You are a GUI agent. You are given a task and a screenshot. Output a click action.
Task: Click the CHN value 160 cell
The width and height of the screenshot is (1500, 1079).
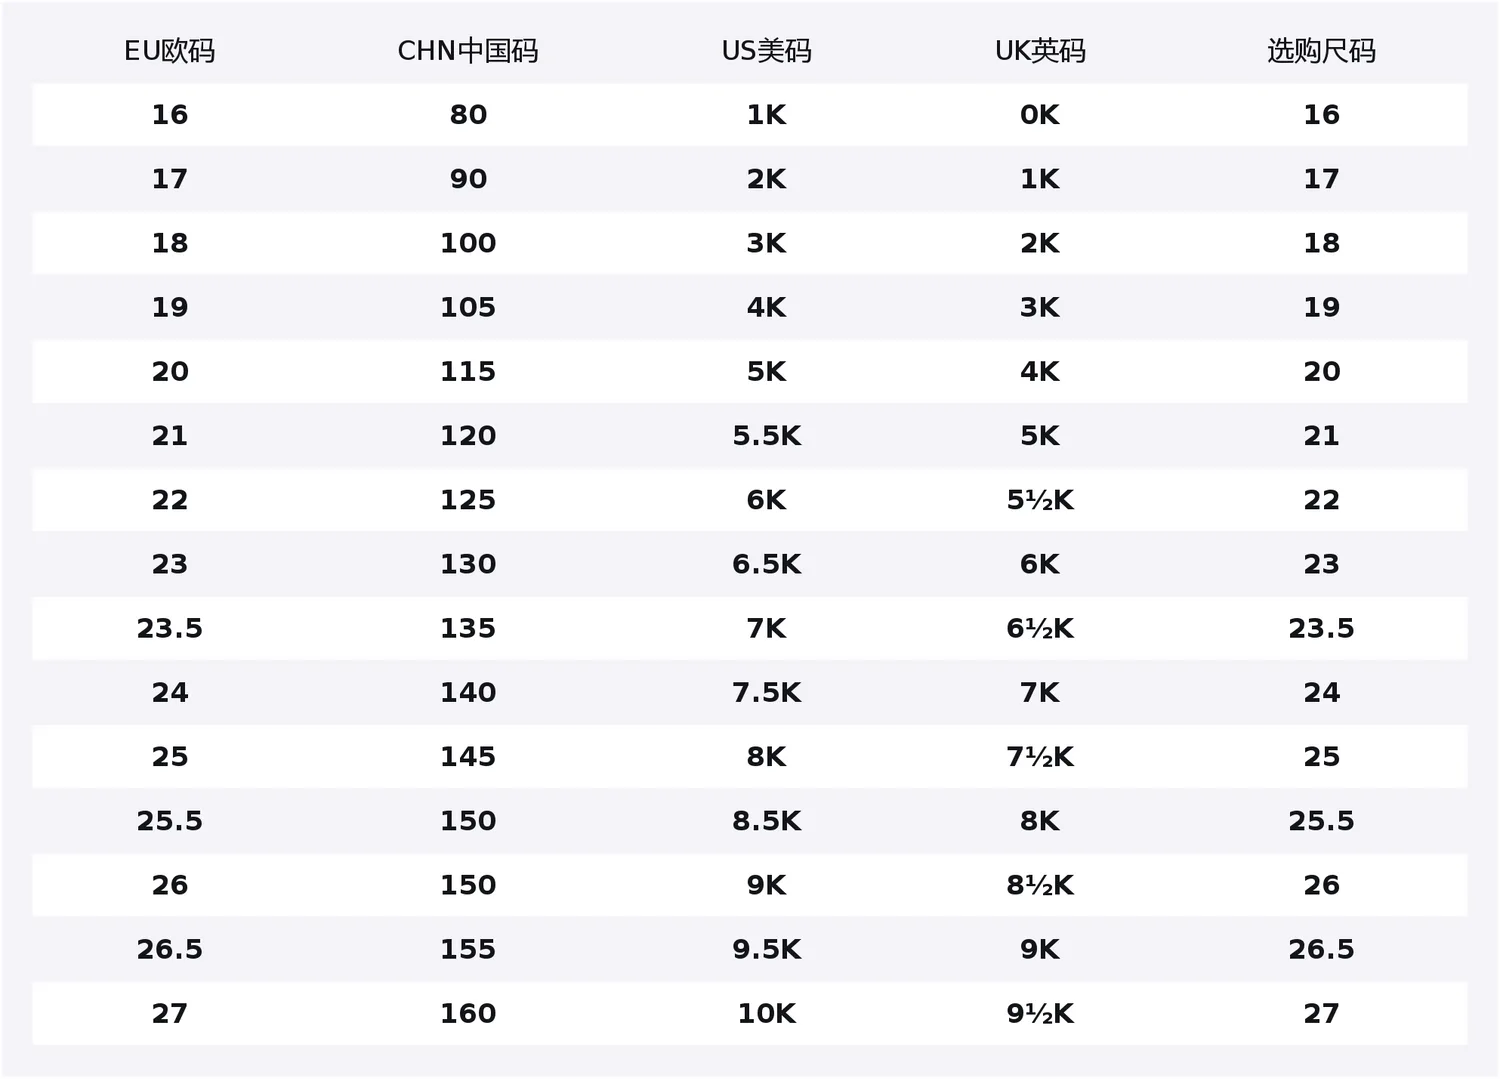coord(468,1014)
